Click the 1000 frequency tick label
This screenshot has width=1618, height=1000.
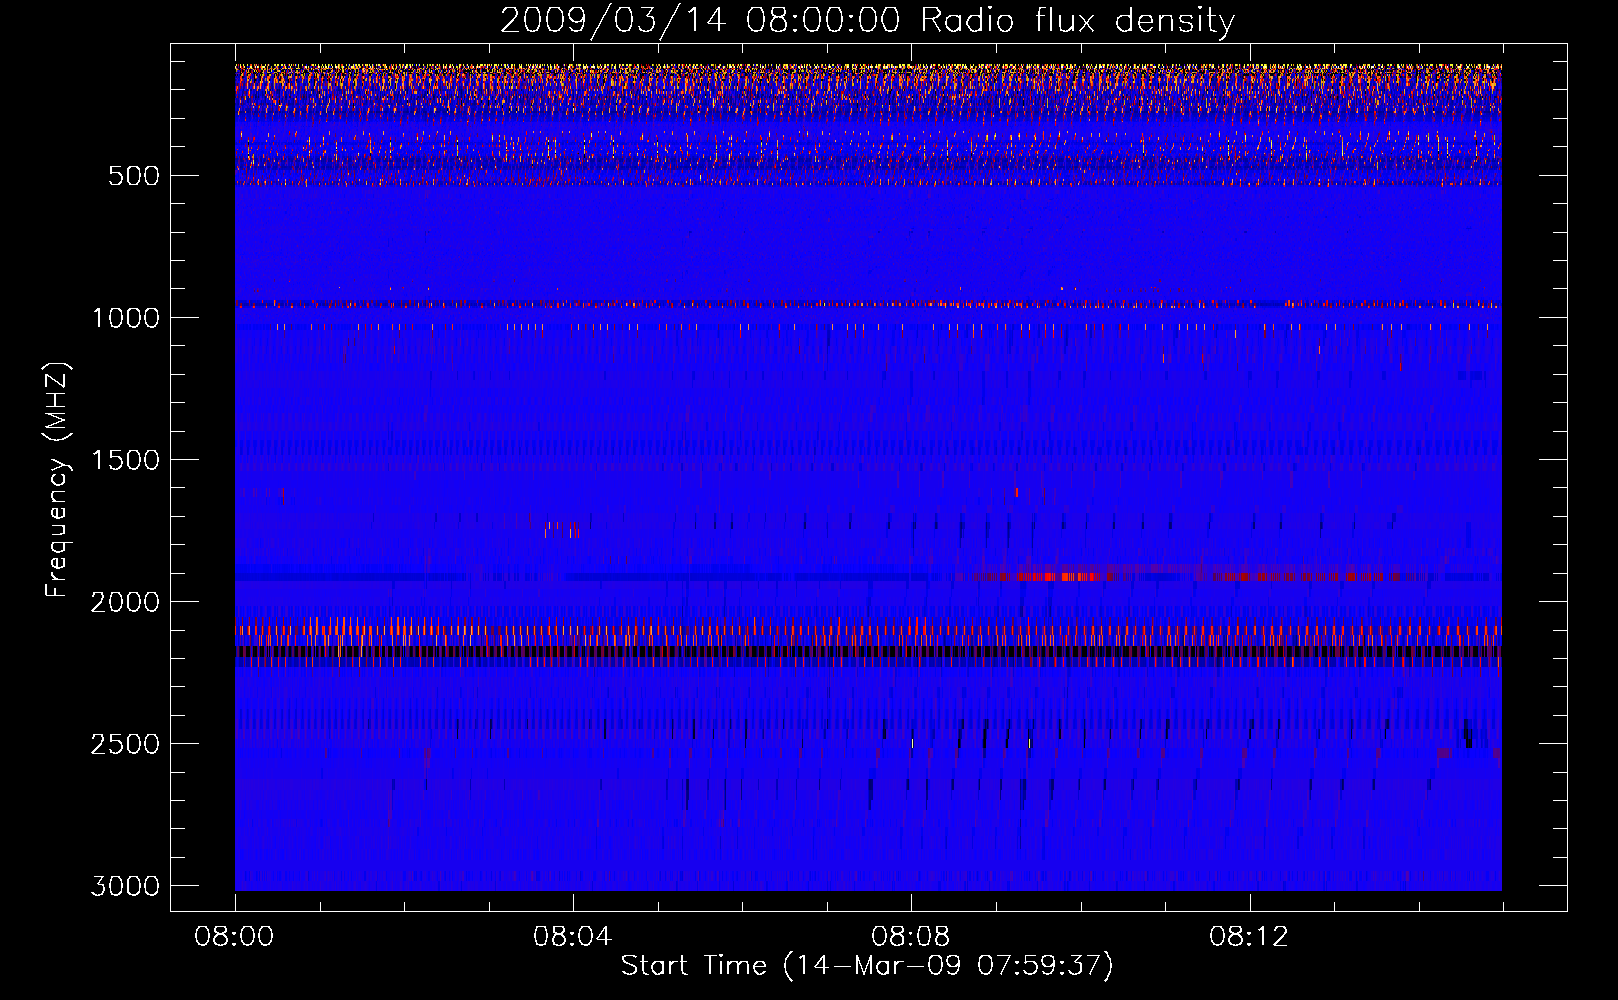pos(126,318)
